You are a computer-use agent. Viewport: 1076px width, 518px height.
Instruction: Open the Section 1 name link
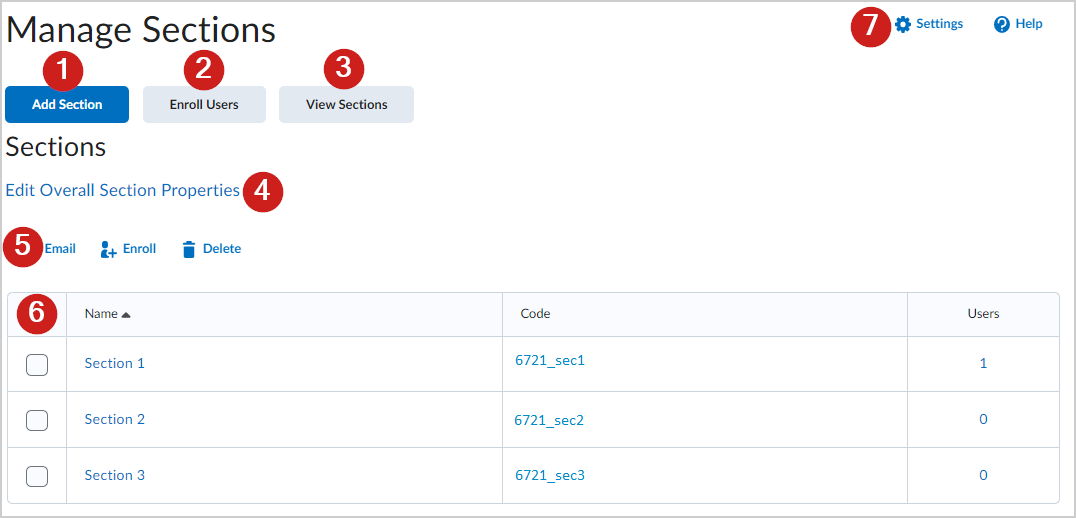click(114, 363)
